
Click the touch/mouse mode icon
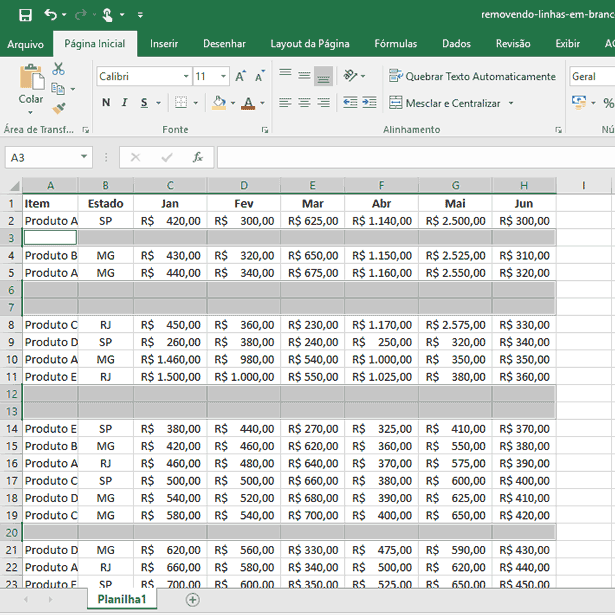107,15
